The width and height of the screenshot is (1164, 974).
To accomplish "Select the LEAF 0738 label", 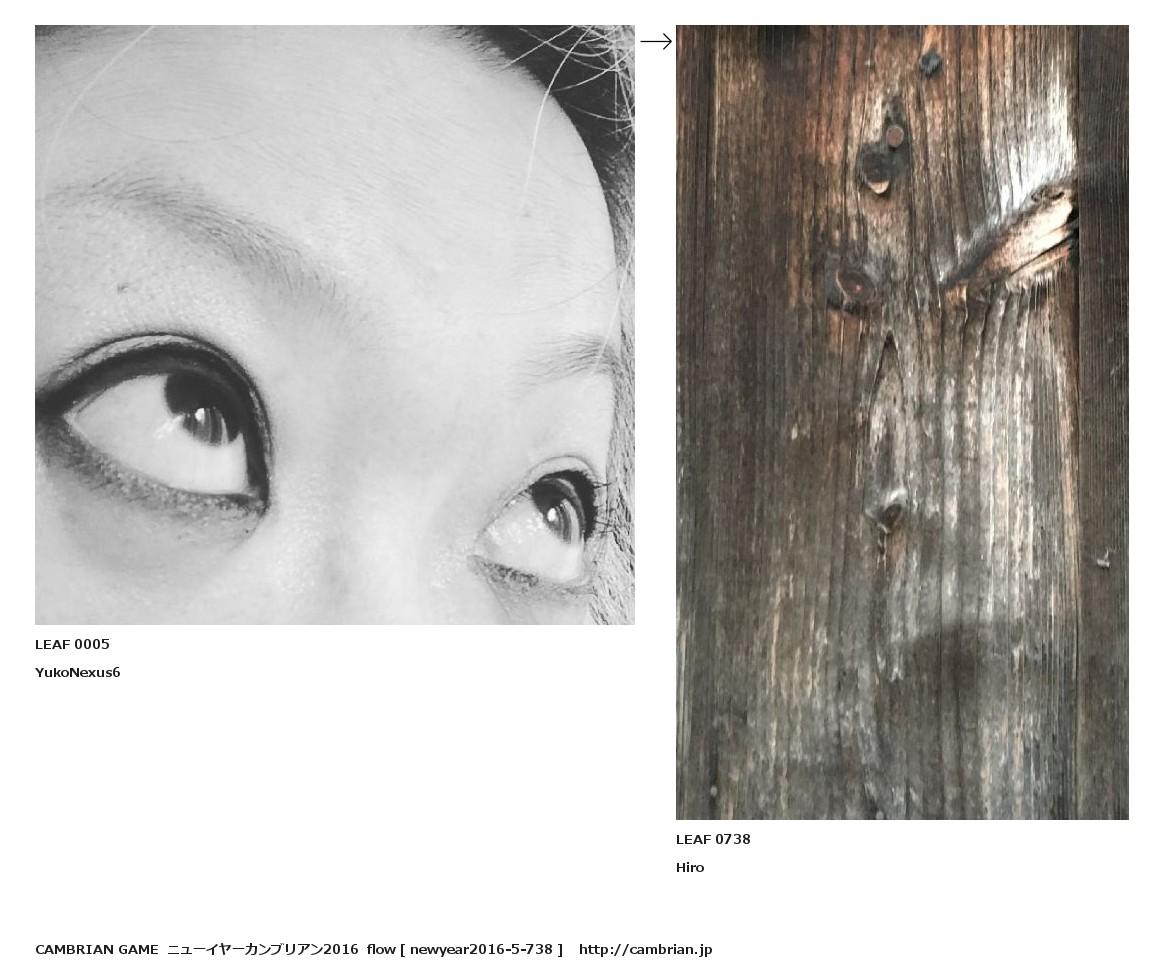I will (713, 840).
